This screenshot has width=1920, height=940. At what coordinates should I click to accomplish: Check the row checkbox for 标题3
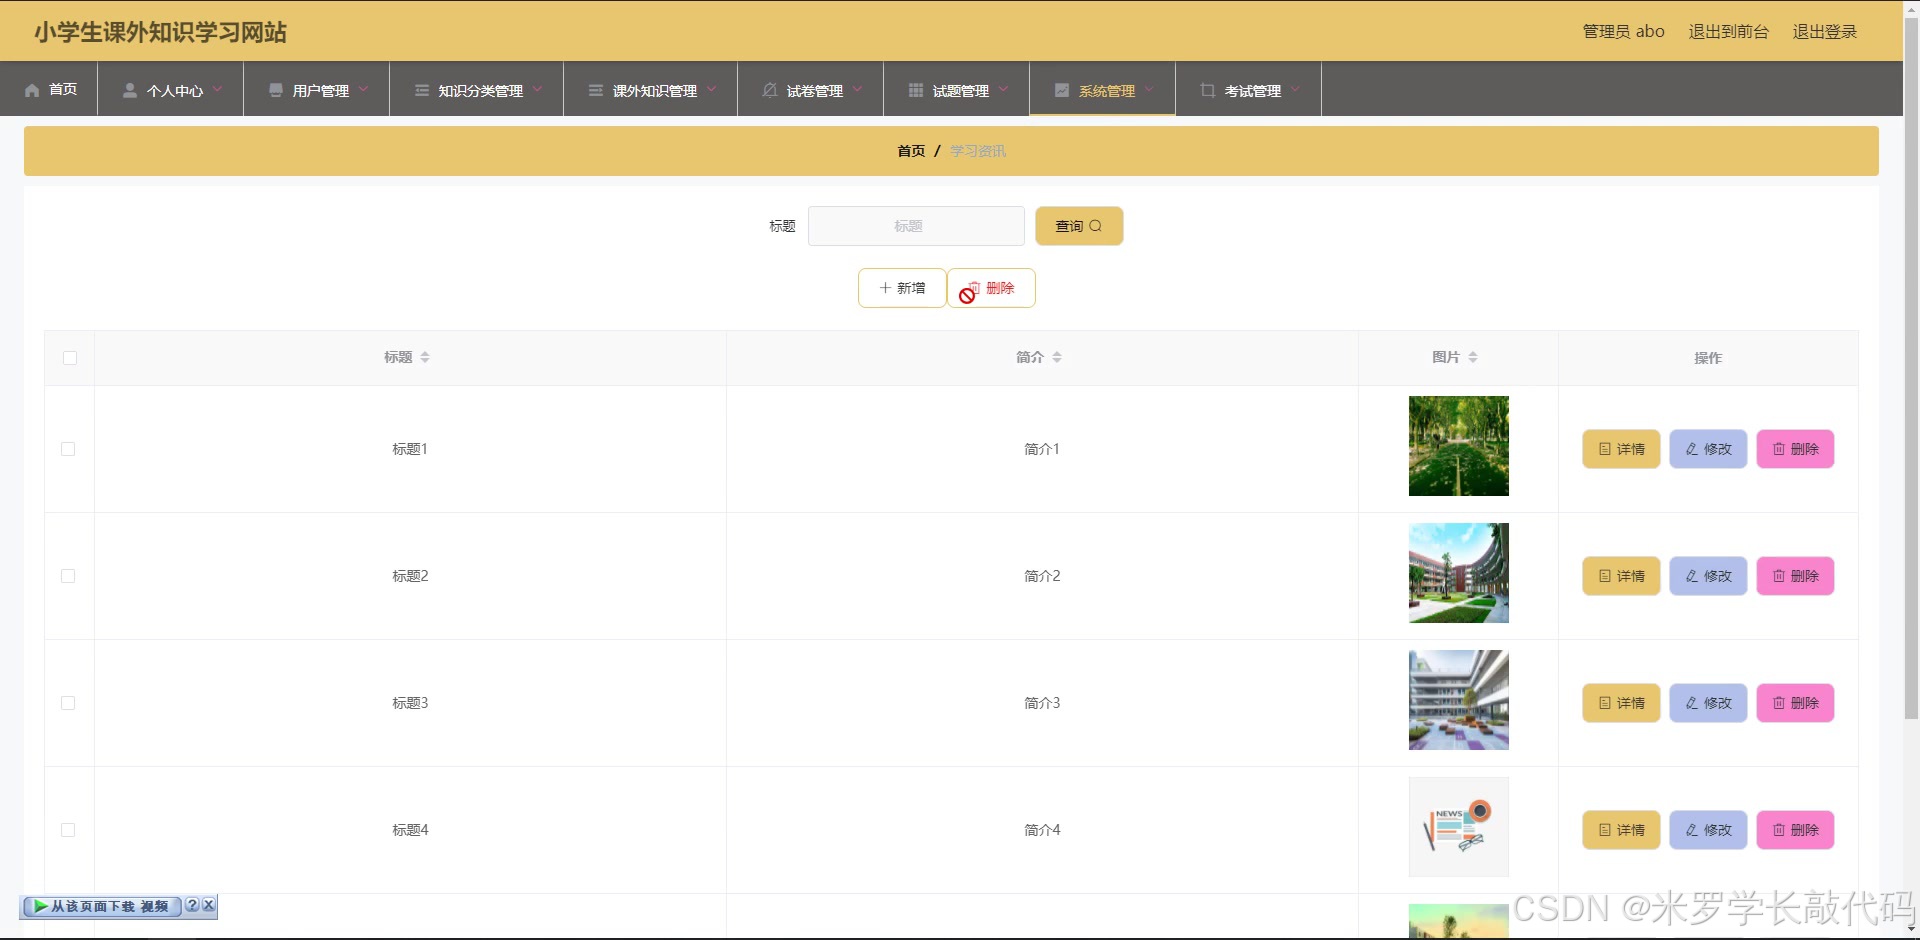pos(68,703)
